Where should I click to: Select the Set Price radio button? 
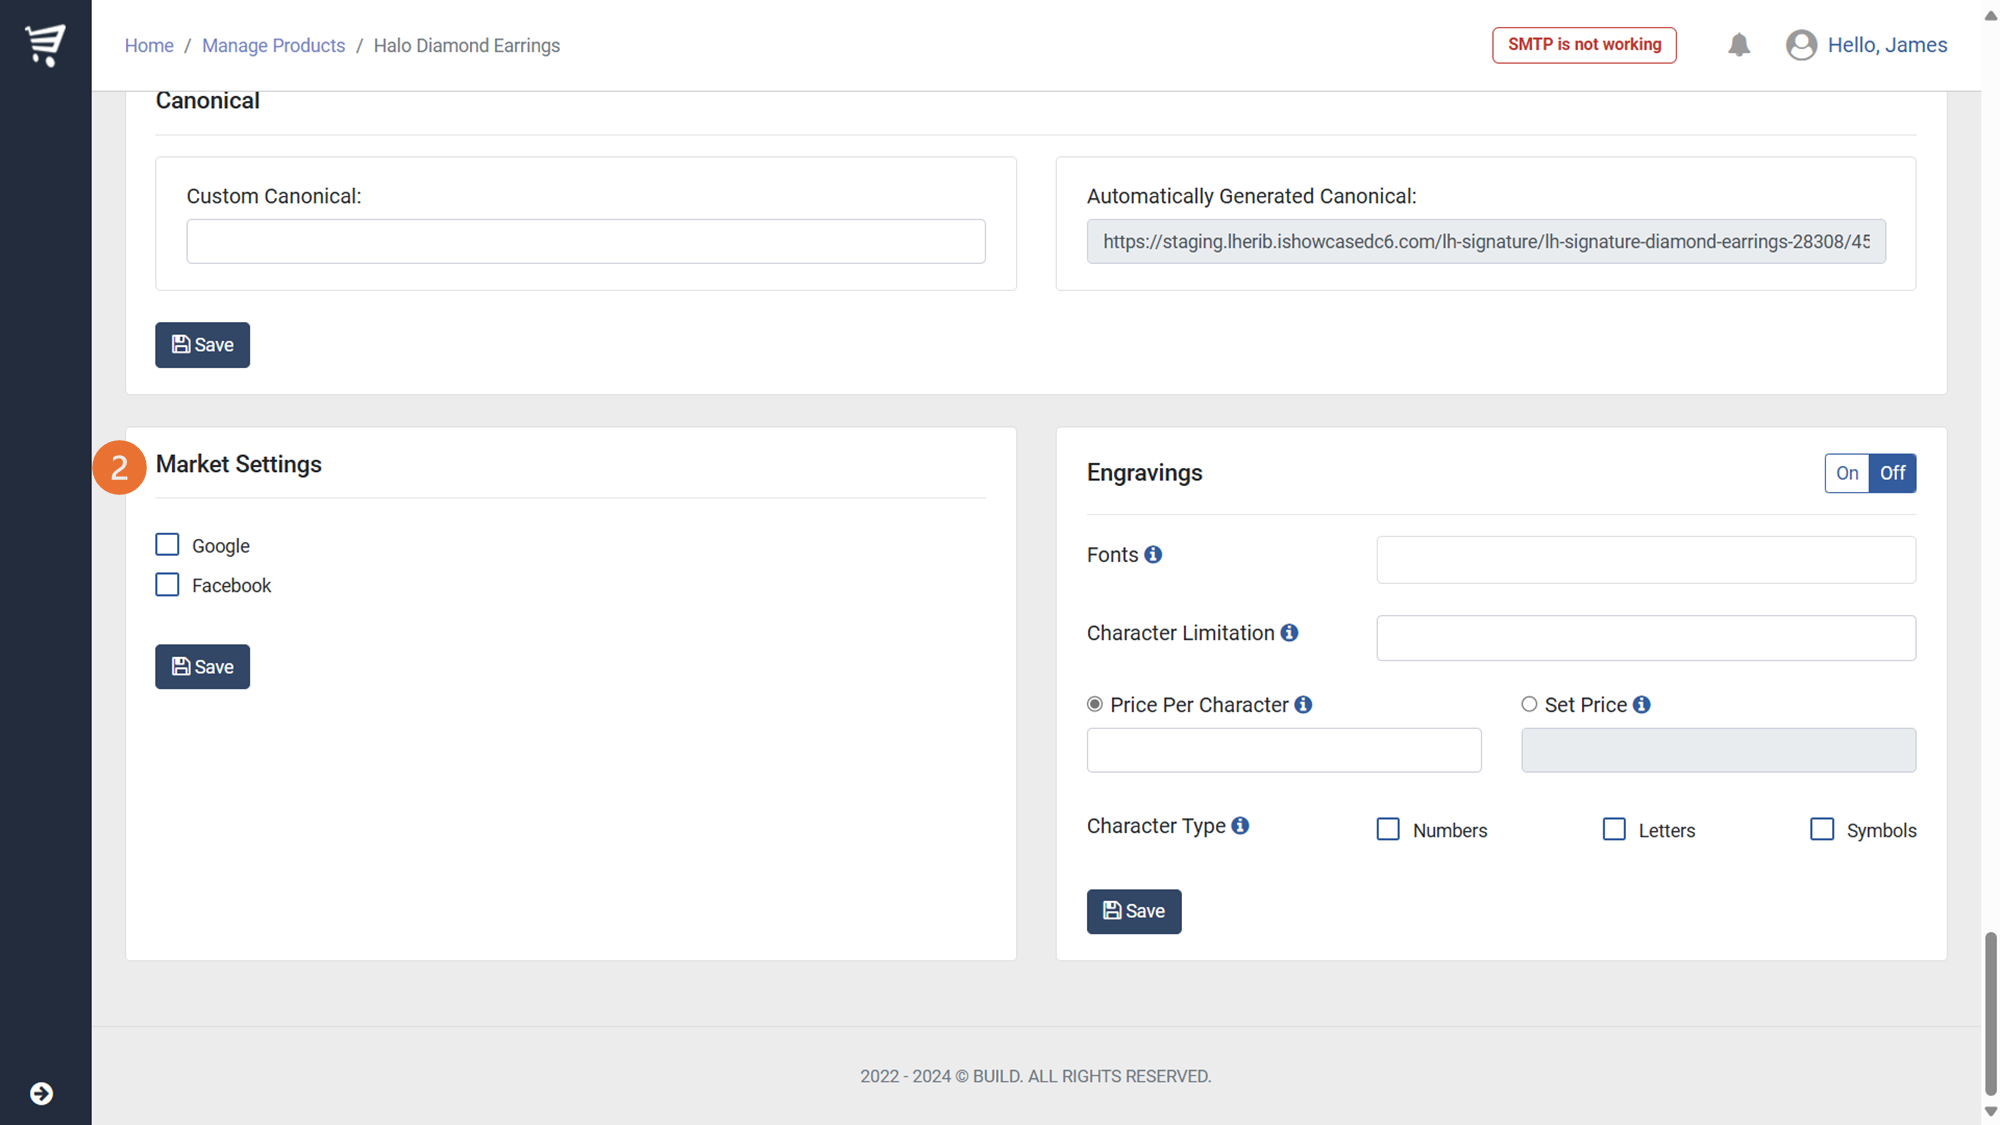point(1529,704)
